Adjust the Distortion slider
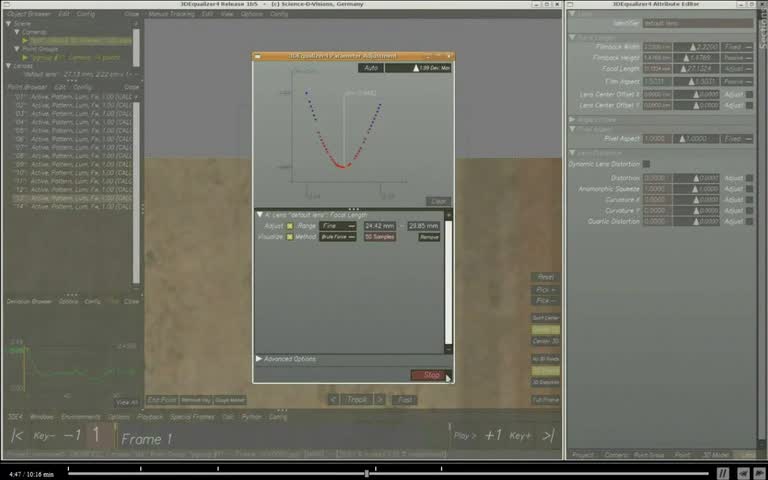The image size is (768, 480). [696, 178]
